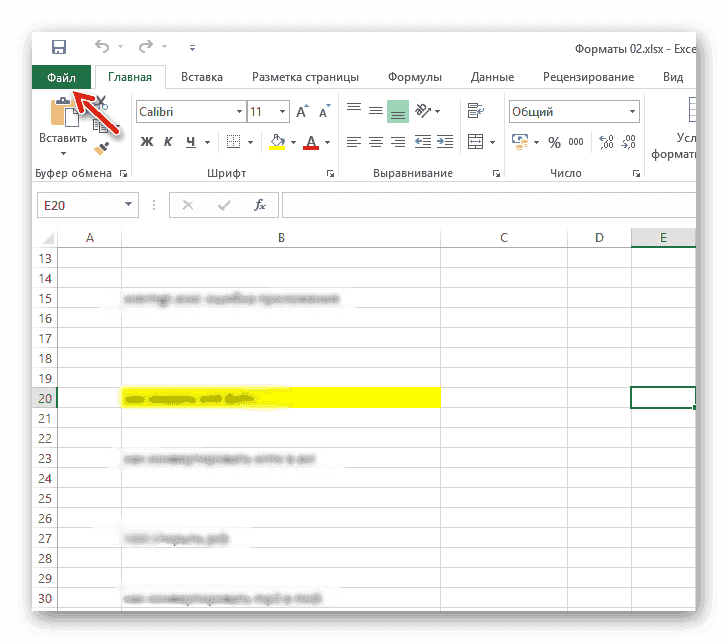The height and width of the screenshot is (643, 728).
Task: Click the text orientation icon
Action: [423, 111]
